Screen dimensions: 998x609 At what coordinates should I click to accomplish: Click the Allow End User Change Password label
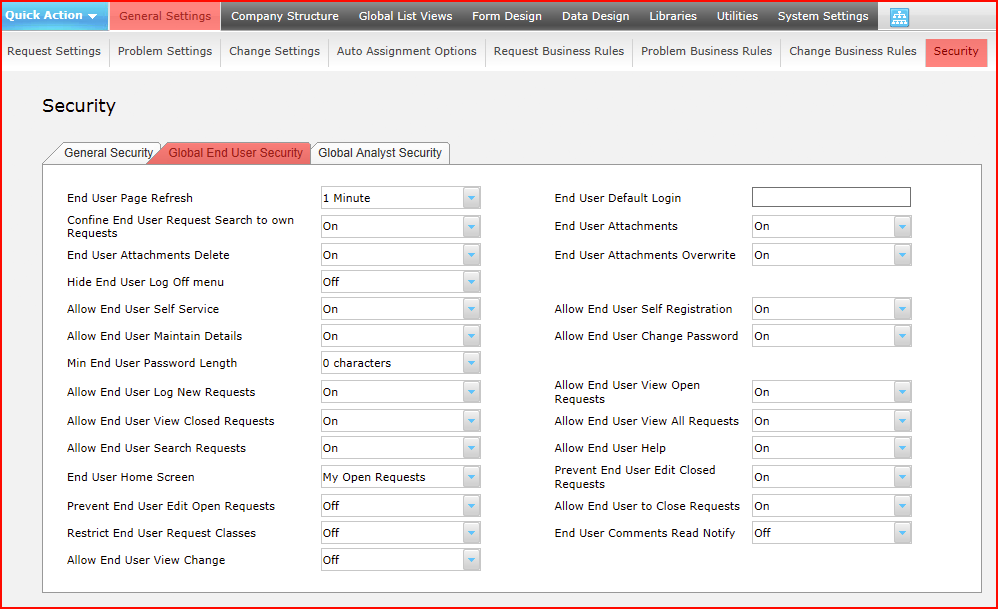coord(646,336)
